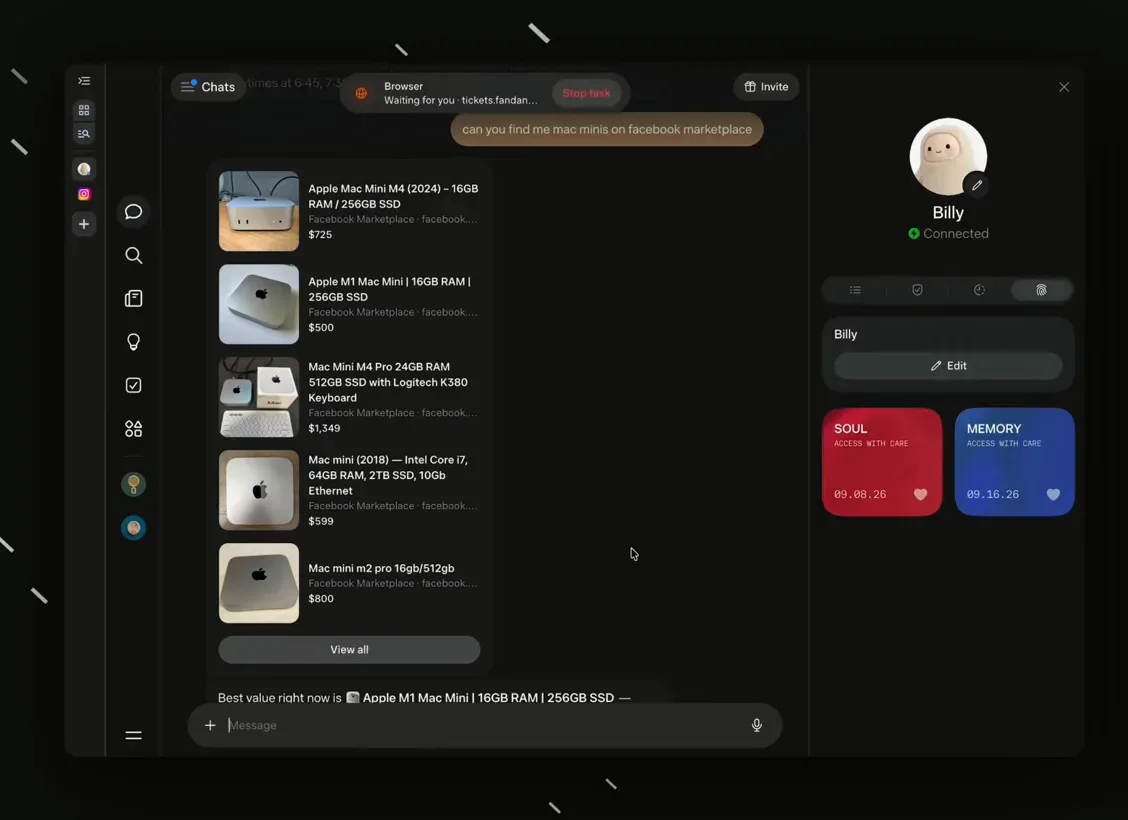Click the plus attachment icon in message bar
This screenshot has height=820, width=1128.
(x=210, y=725)
